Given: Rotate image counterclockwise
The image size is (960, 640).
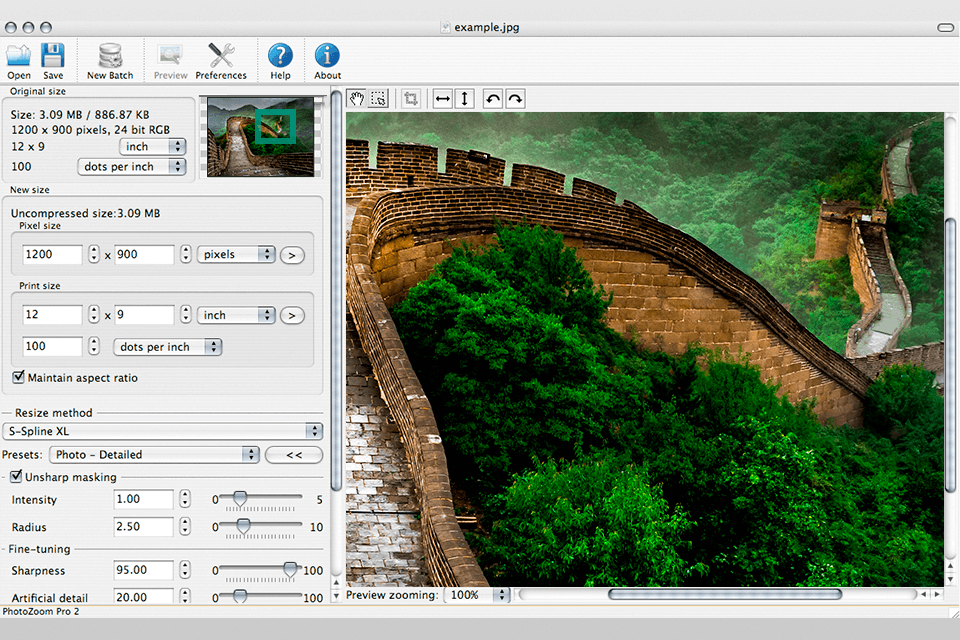Looking at the screenshot, I should point(493,99).
